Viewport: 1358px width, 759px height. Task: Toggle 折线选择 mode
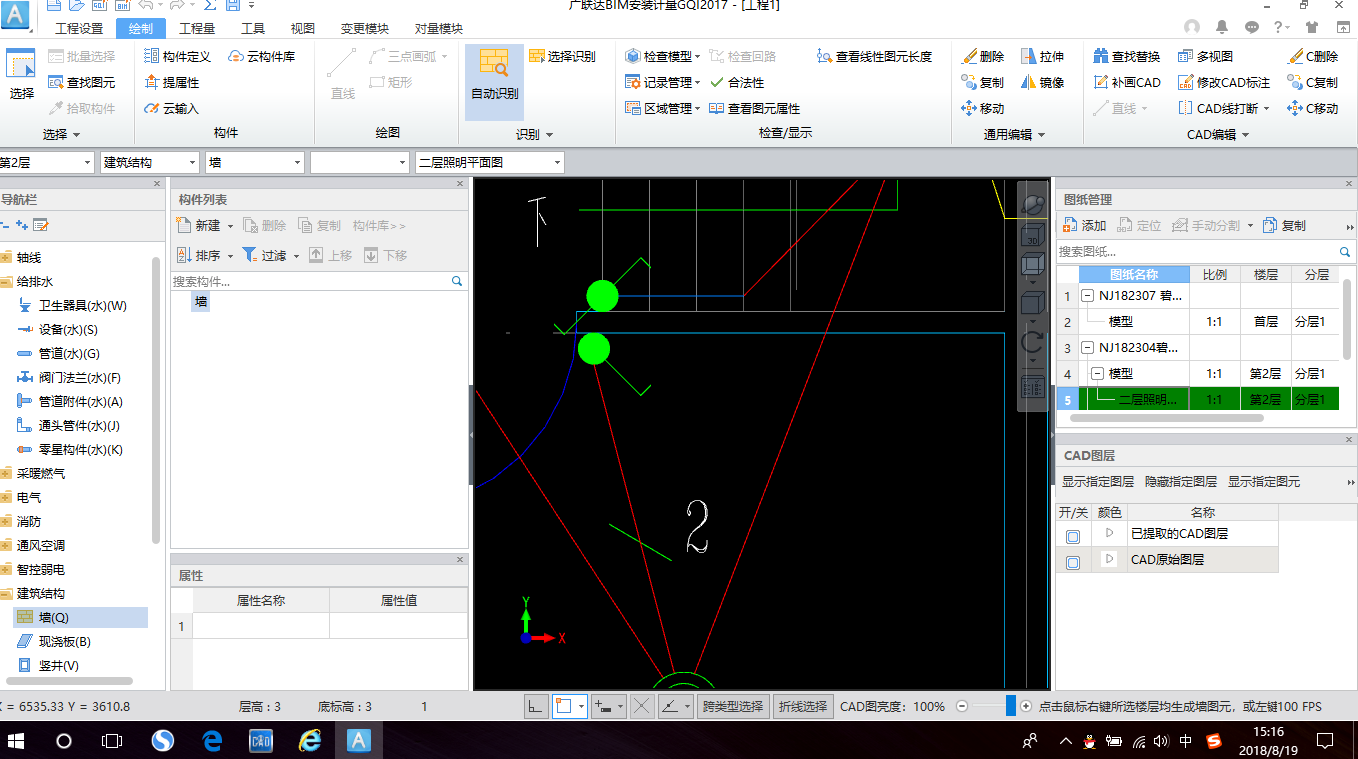[803, 706]
